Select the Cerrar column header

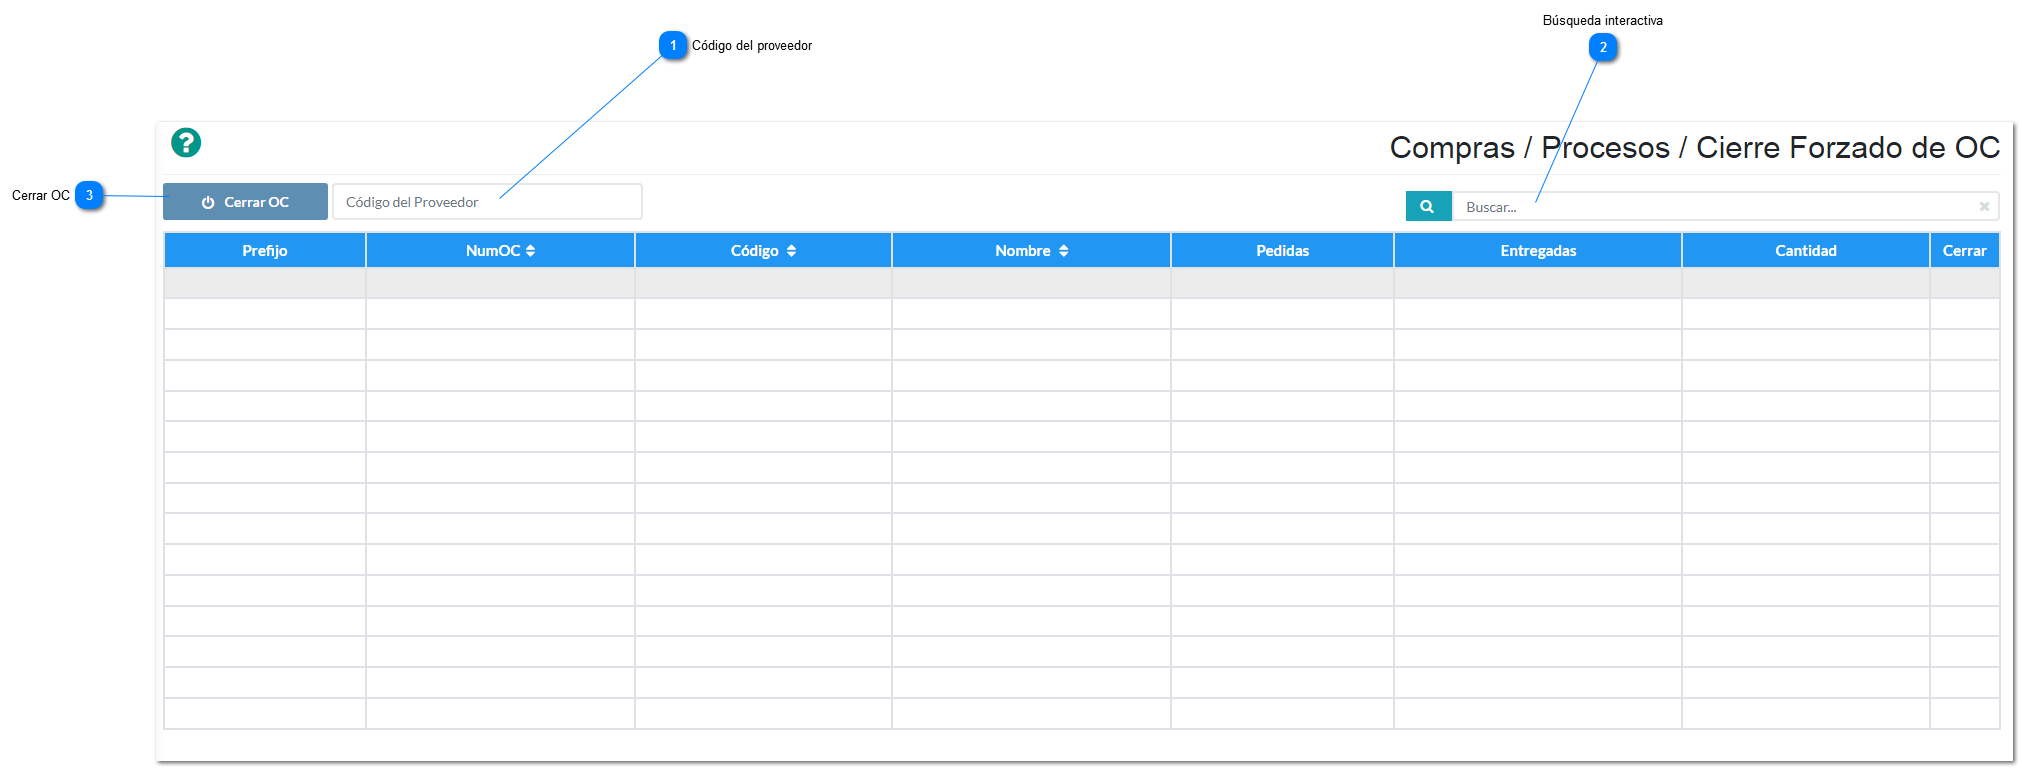1965,251
